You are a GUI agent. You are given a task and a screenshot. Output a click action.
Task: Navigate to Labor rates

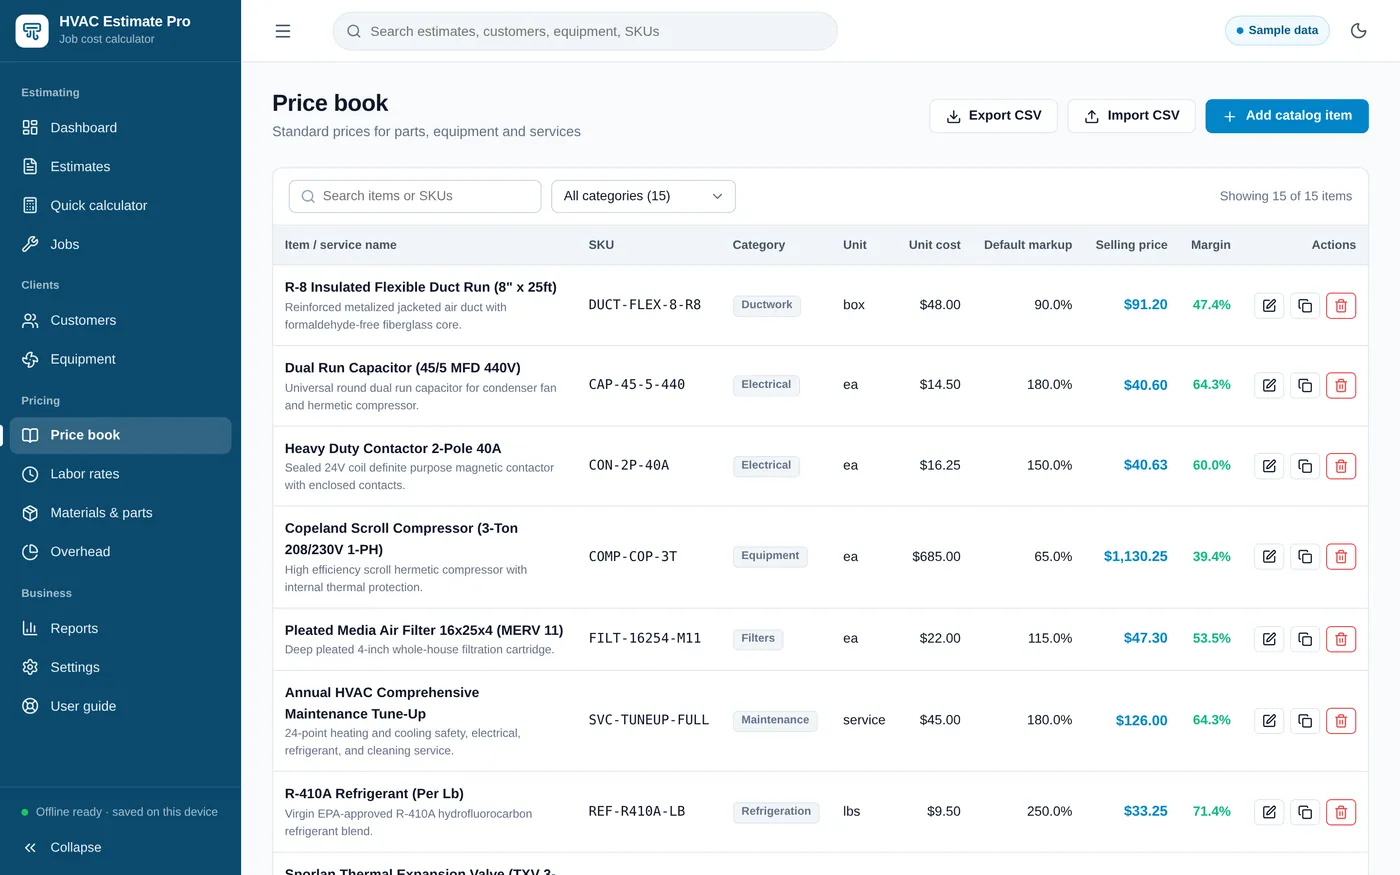tap(120, 474)
